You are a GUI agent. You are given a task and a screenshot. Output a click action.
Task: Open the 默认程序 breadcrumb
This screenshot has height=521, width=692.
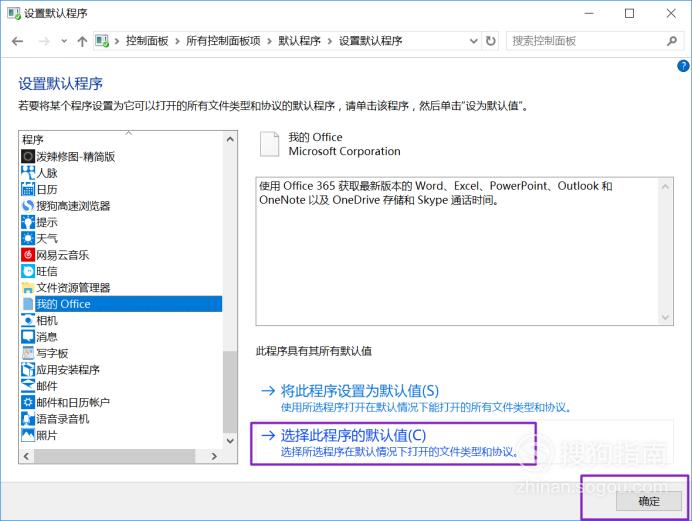pyautogui.click(x=300, y=41)
